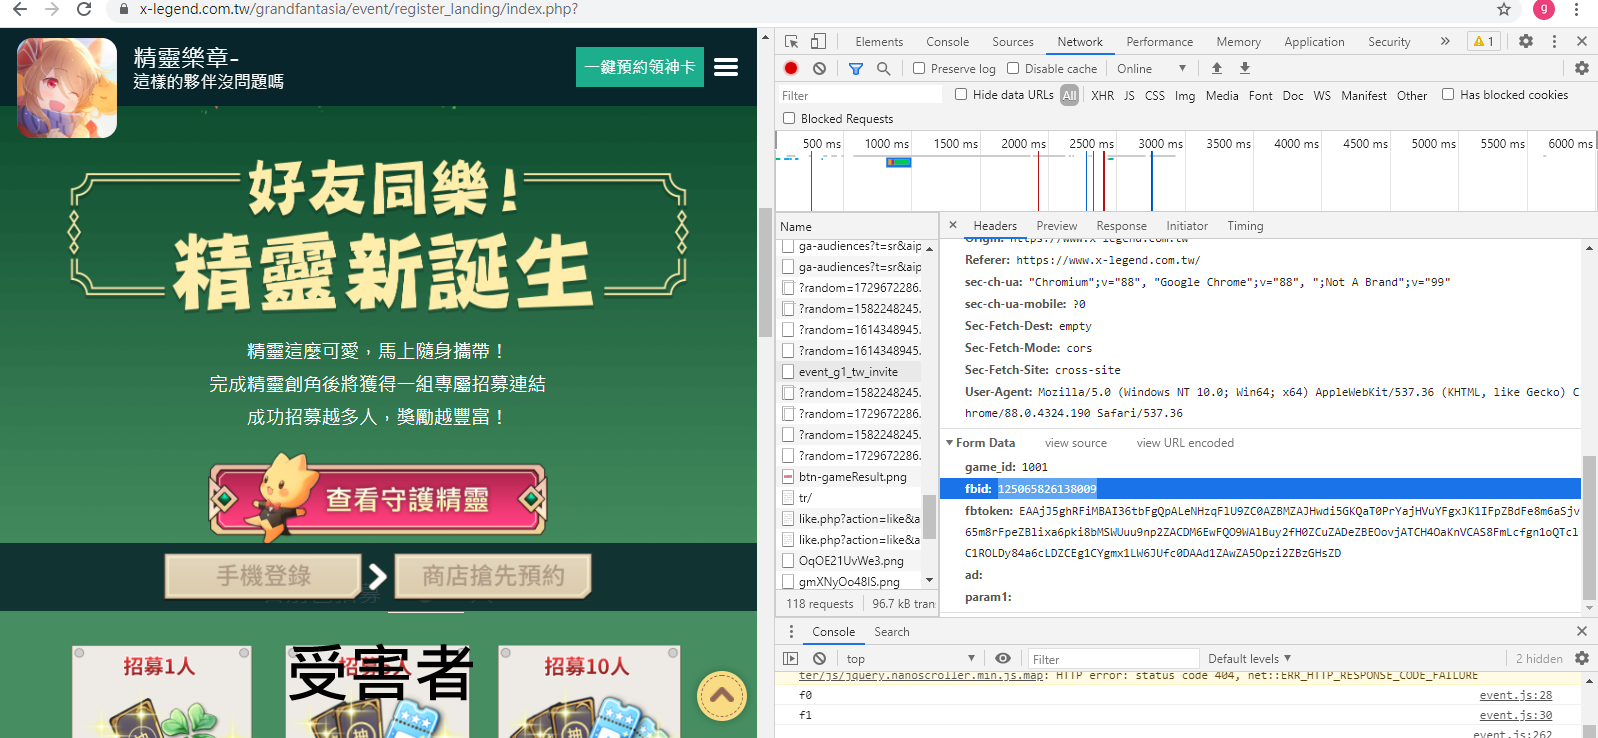Stop recording the network log
Image resolution: width=1598 pixels, height=738 pixels.
(791, 68)
